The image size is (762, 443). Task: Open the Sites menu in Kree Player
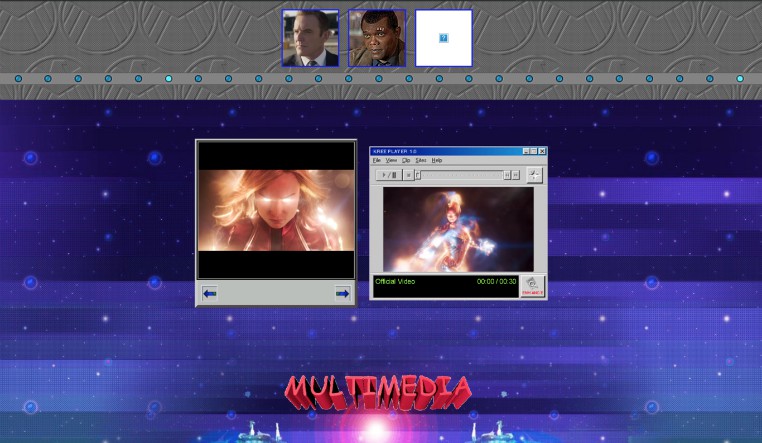pyautogui.click(x=421, y=160)
